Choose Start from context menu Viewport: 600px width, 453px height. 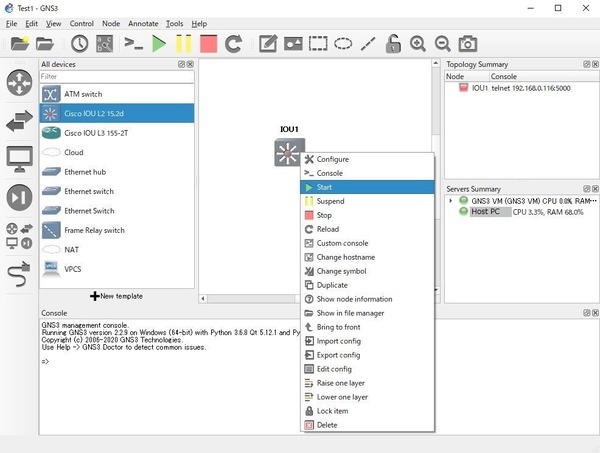click(367, 187)
